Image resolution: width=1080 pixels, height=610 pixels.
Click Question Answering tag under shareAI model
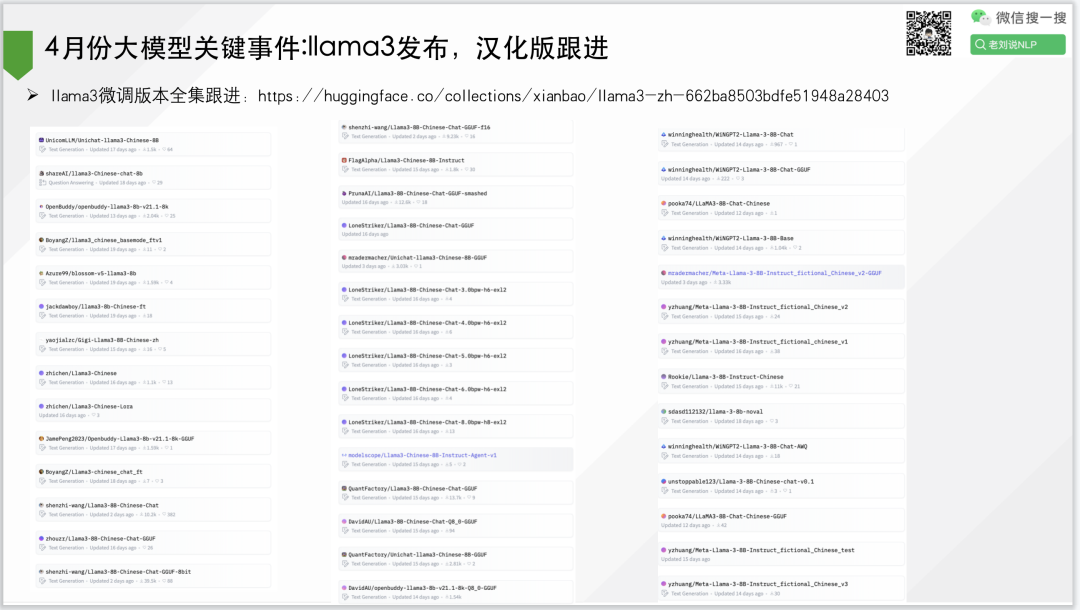(x=71, y=183)
